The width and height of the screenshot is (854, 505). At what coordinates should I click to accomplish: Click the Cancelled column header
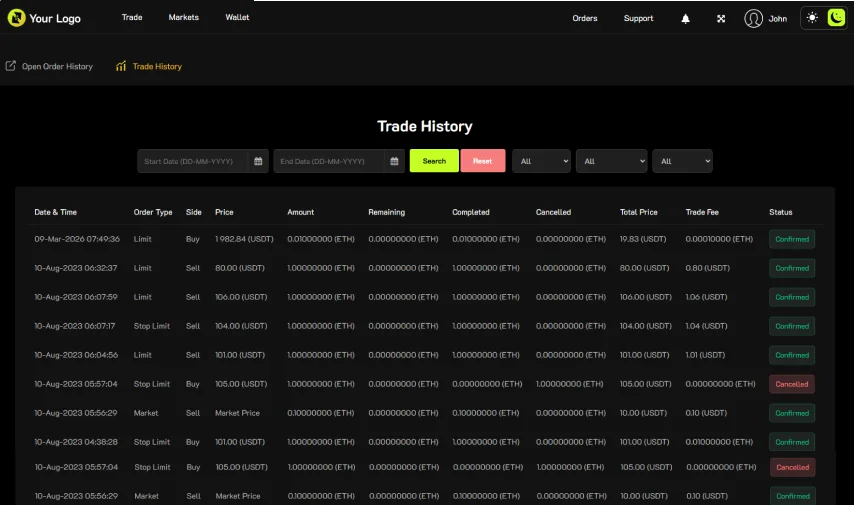pyautogui.click(x=553, y=212)
